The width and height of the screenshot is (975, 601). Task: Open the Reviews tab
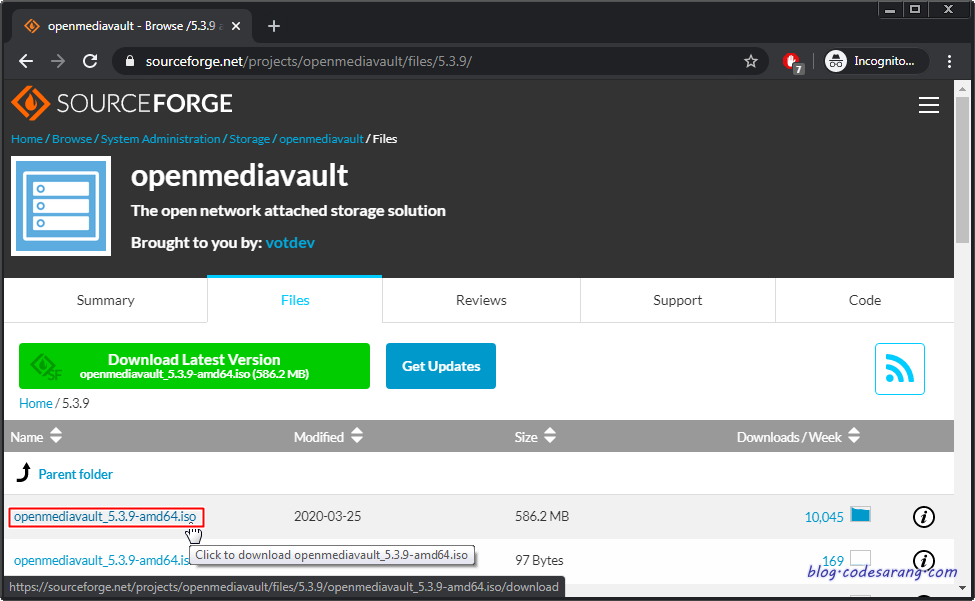(x=481, y=300)
